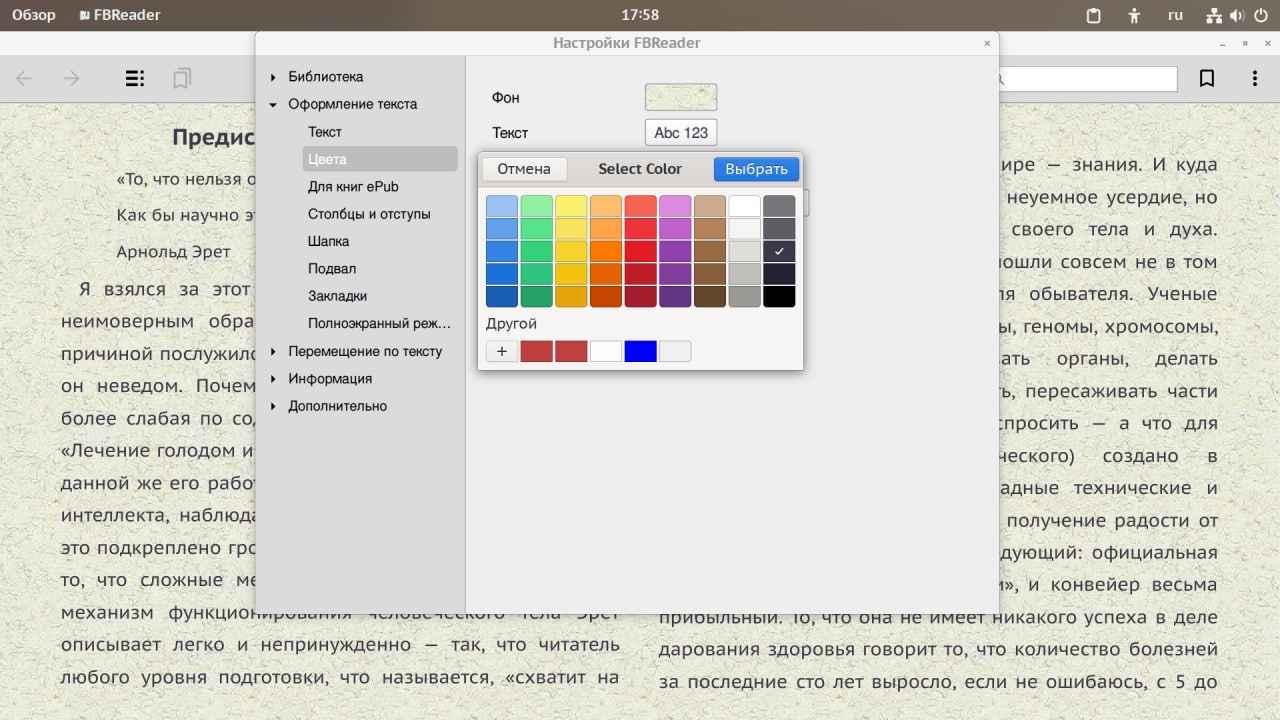Expand the Библиотека tree arrow
The height and width of the screenshot is (720, 1280).
273,77
